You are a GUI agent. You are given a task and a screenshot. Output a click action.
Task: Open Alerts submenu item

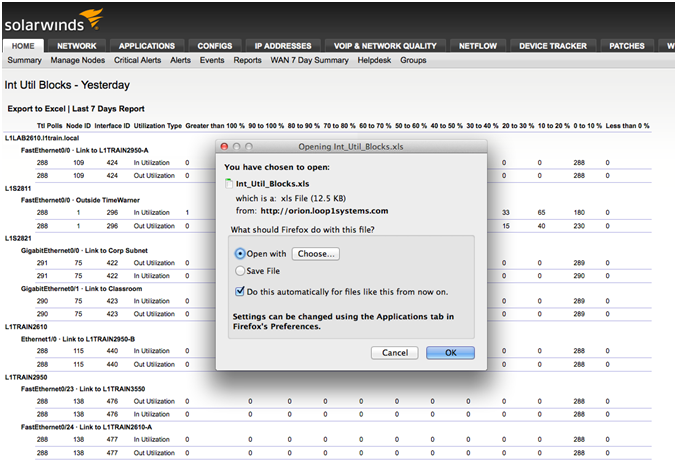point(180,60)
